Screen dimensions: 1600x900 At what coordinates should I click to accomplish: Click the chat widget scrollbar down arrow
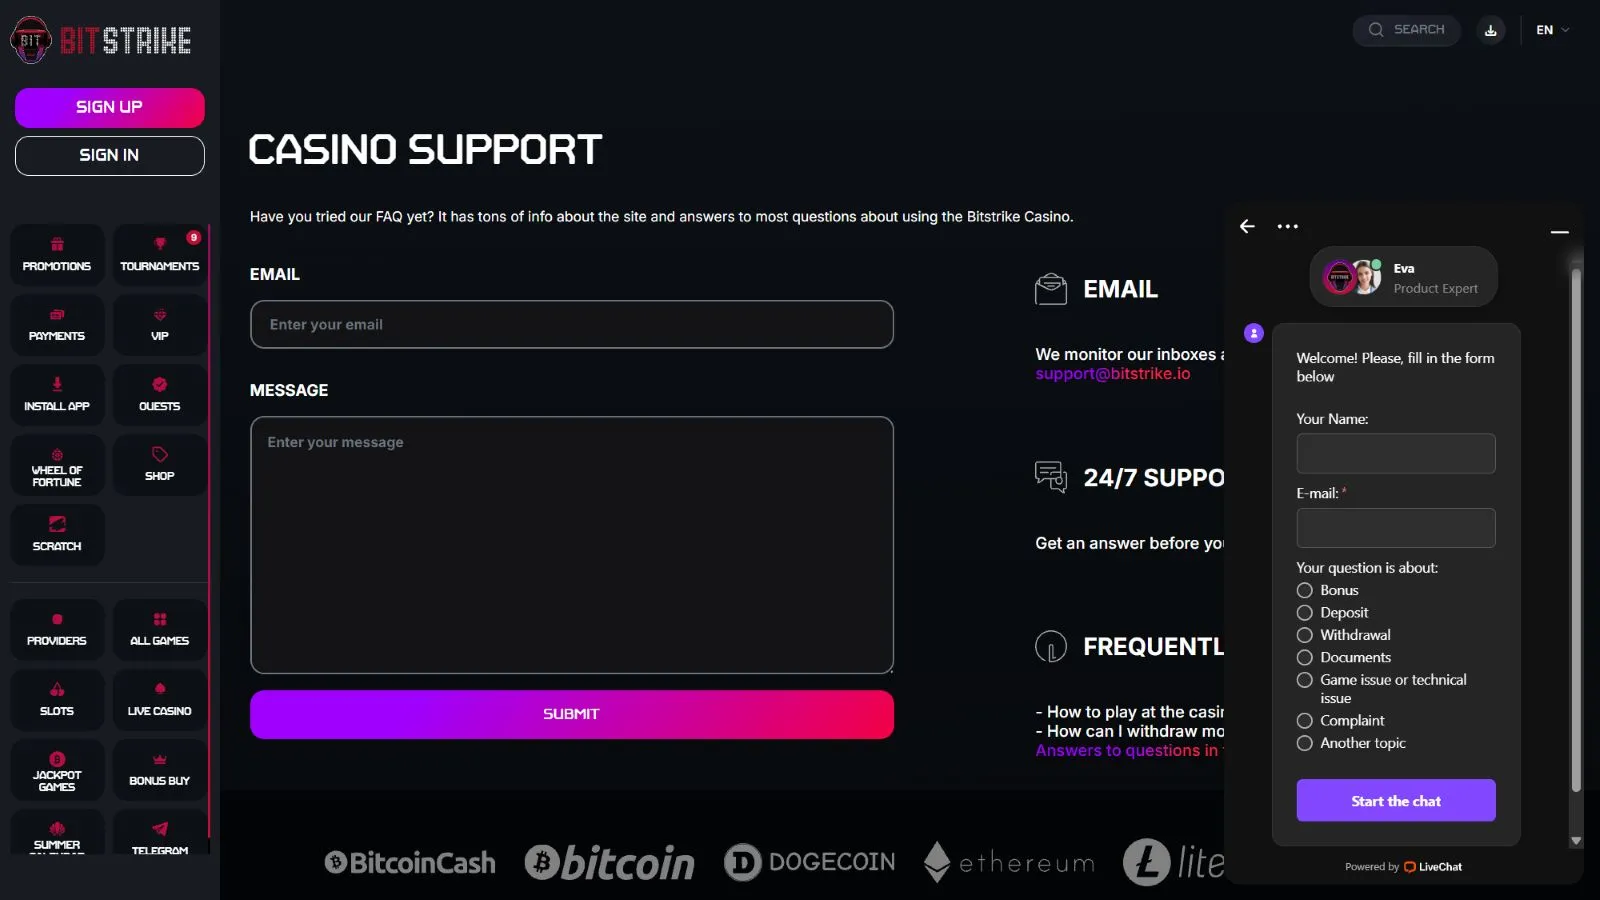pos(1576,841)
